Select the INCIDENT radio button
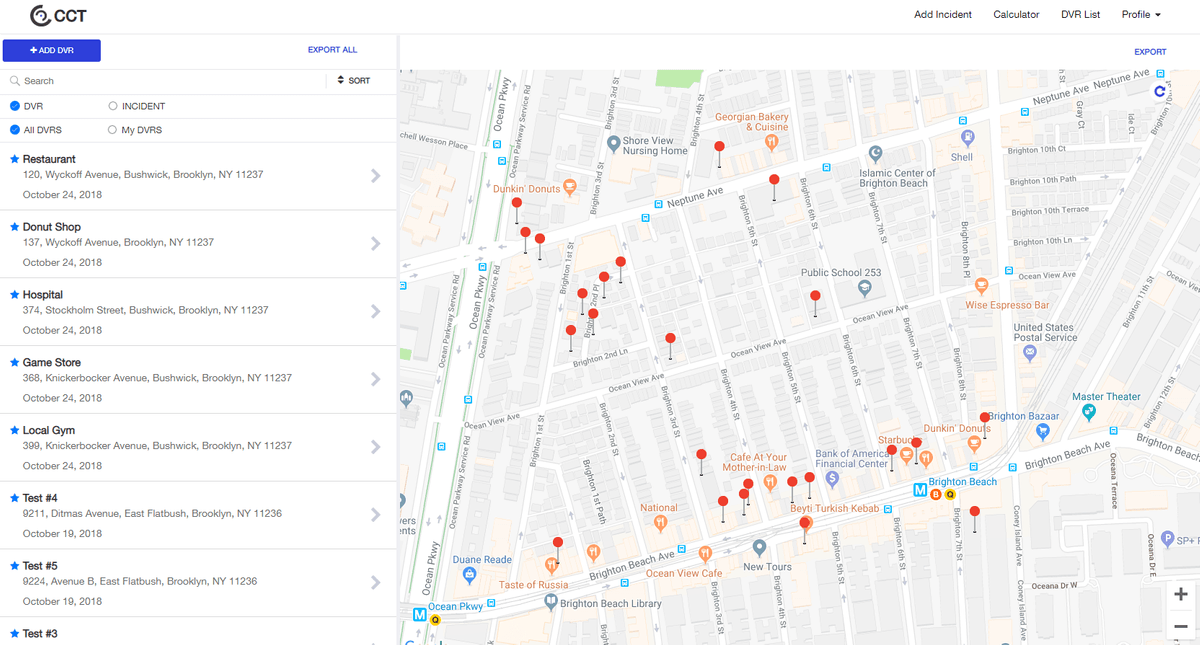 (x=113, y=106)
